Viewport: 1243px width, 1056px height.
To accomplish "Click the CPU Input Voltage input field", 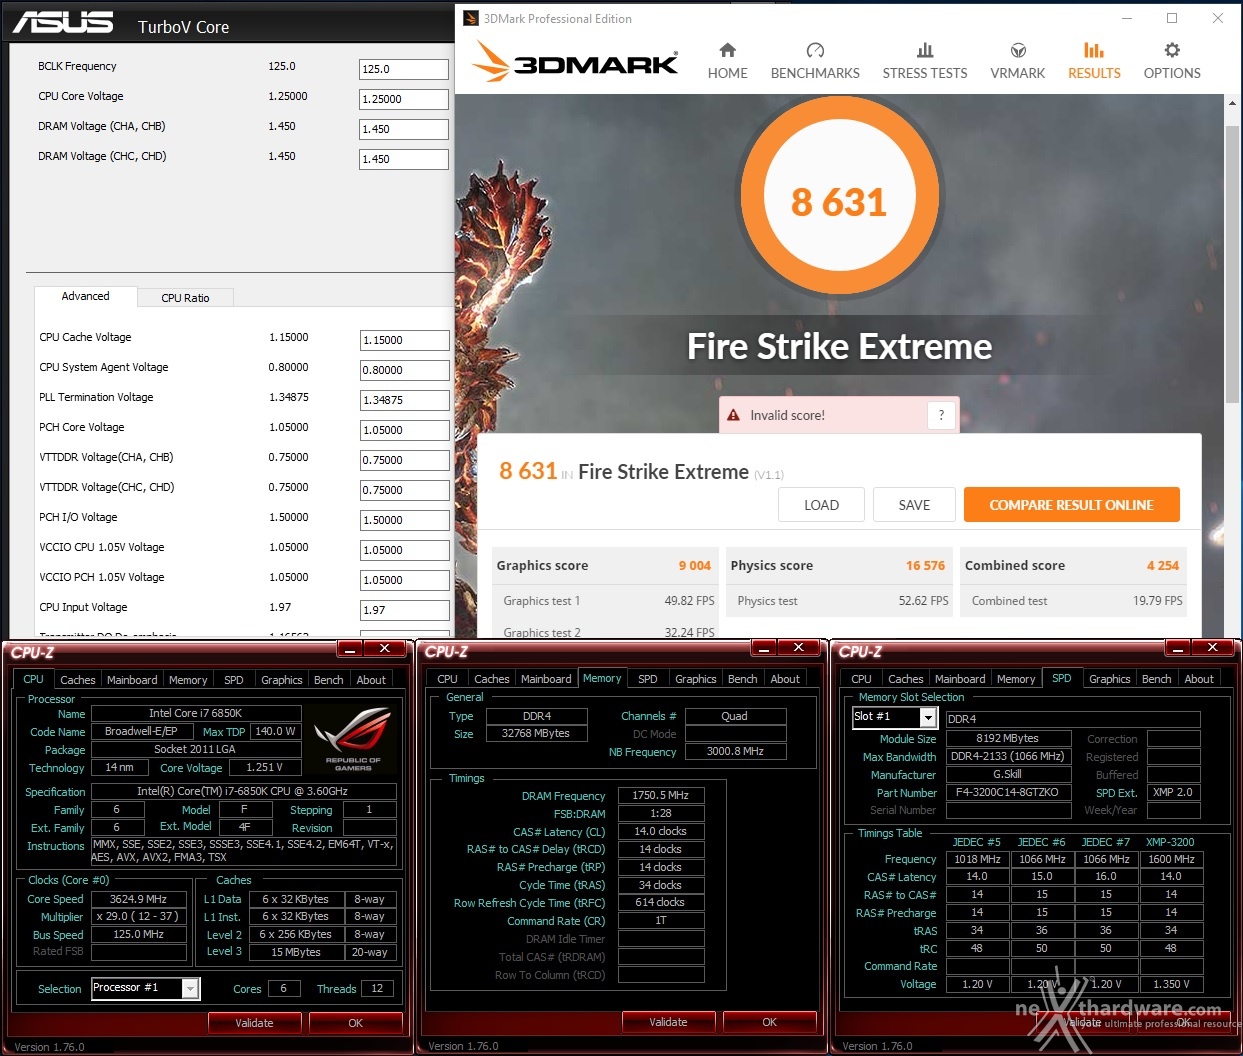I will point(404,610).
